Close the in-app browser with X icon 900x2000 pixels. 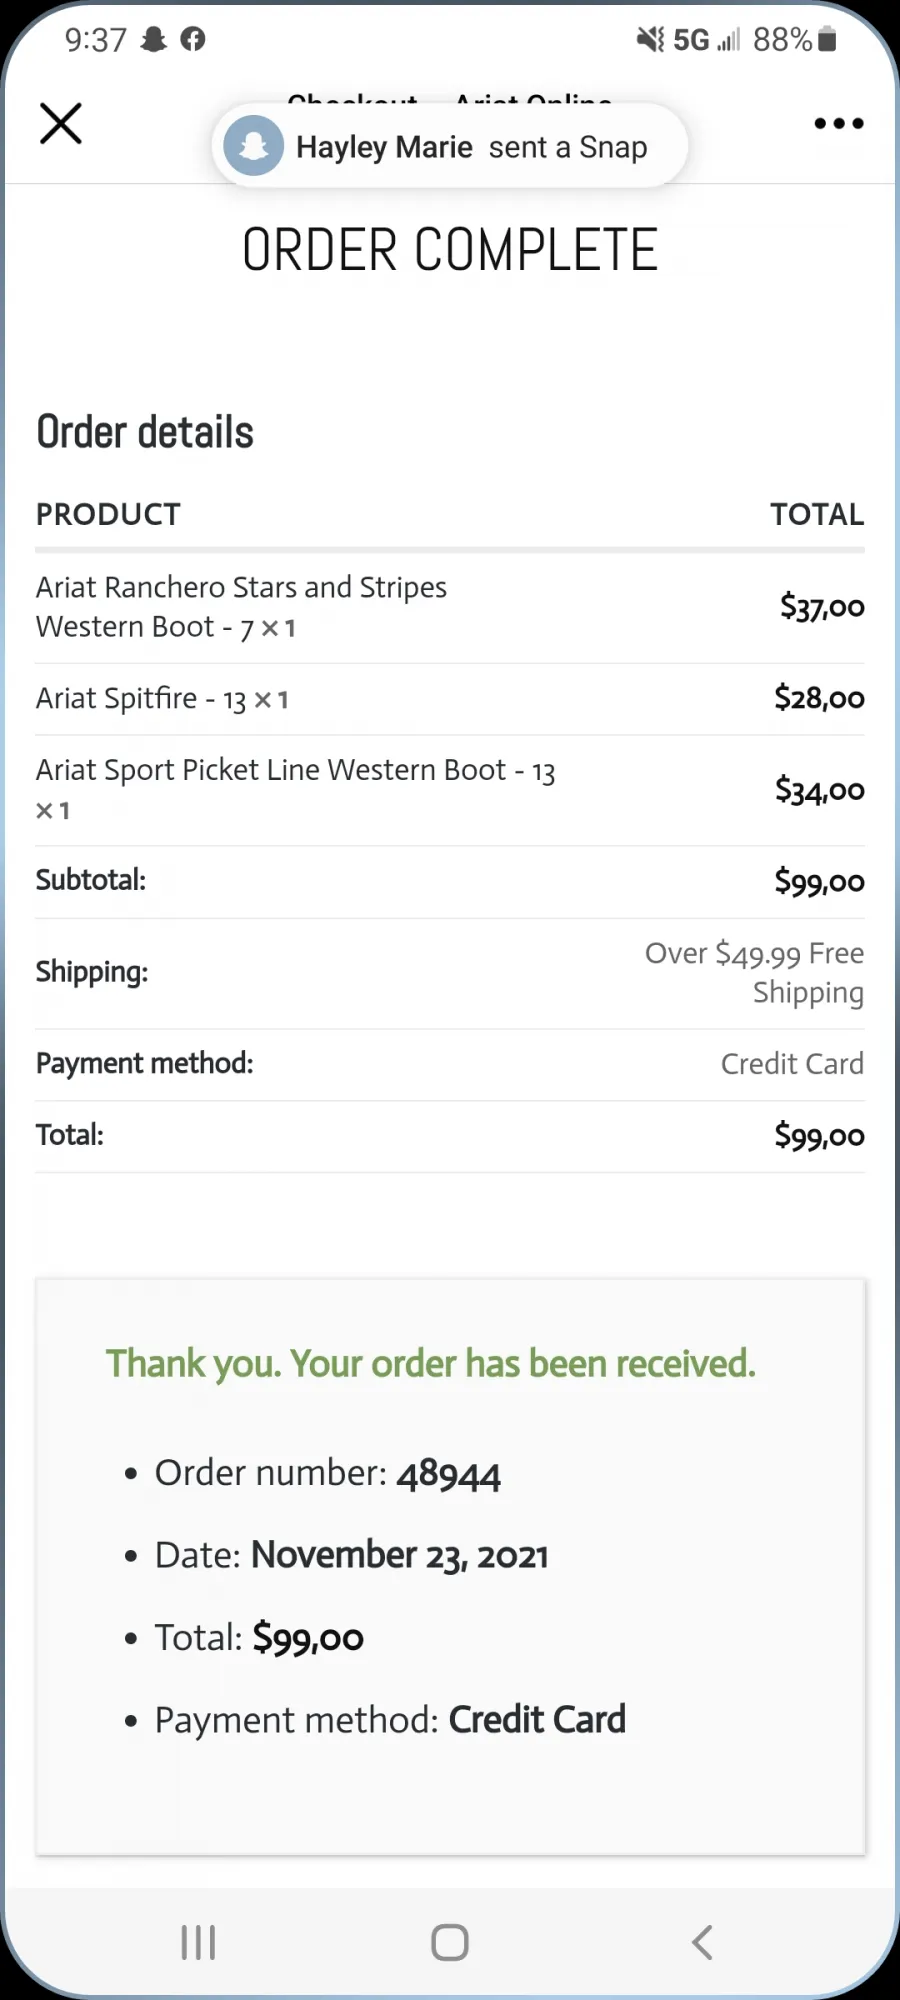point(61,123)
